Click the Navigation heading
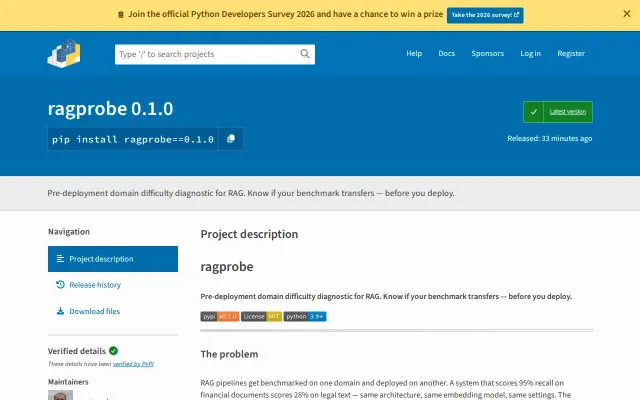The image size is (640, 400). (69, 231)
